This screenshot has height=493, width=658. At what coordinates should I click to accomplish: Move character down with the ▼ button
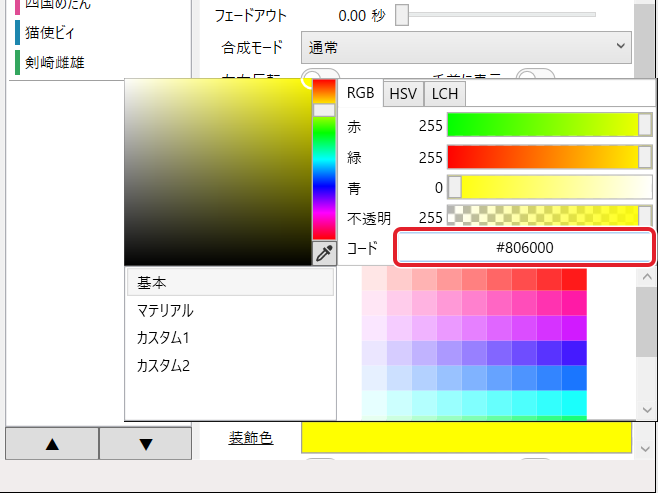[x=146, y=443]
